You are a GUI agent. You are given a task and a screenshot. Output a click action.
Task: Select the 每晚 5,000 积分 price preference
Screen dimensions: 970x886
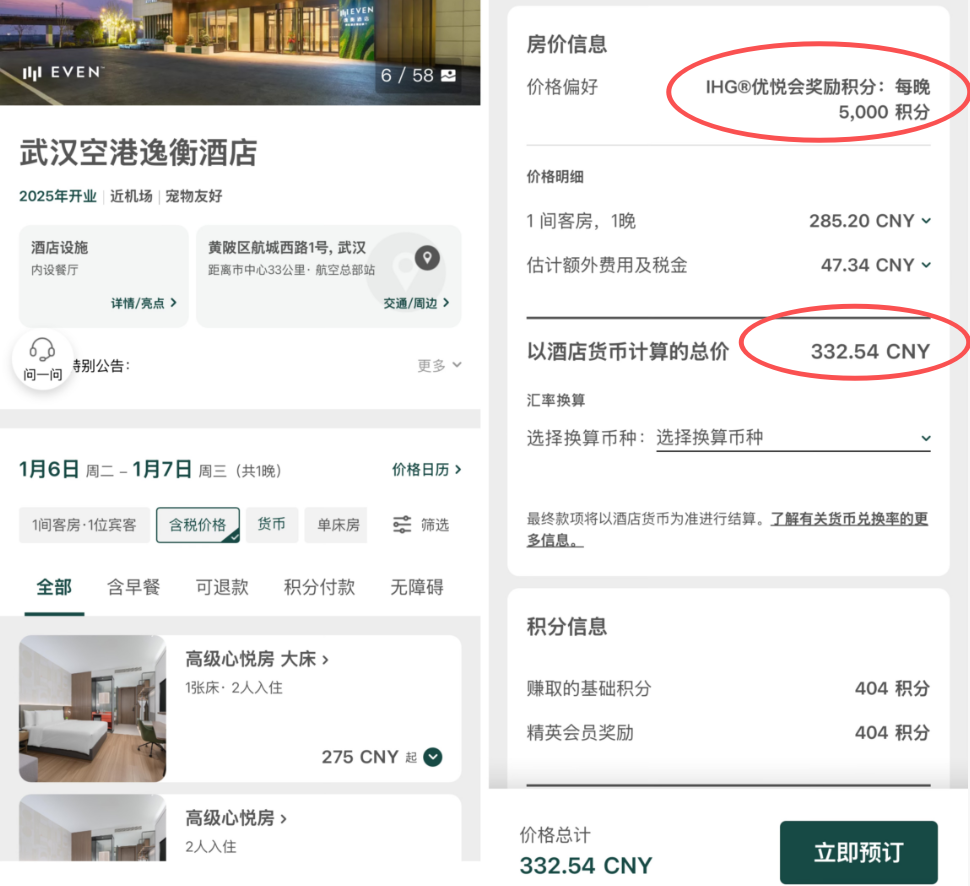tap(818, 99)
